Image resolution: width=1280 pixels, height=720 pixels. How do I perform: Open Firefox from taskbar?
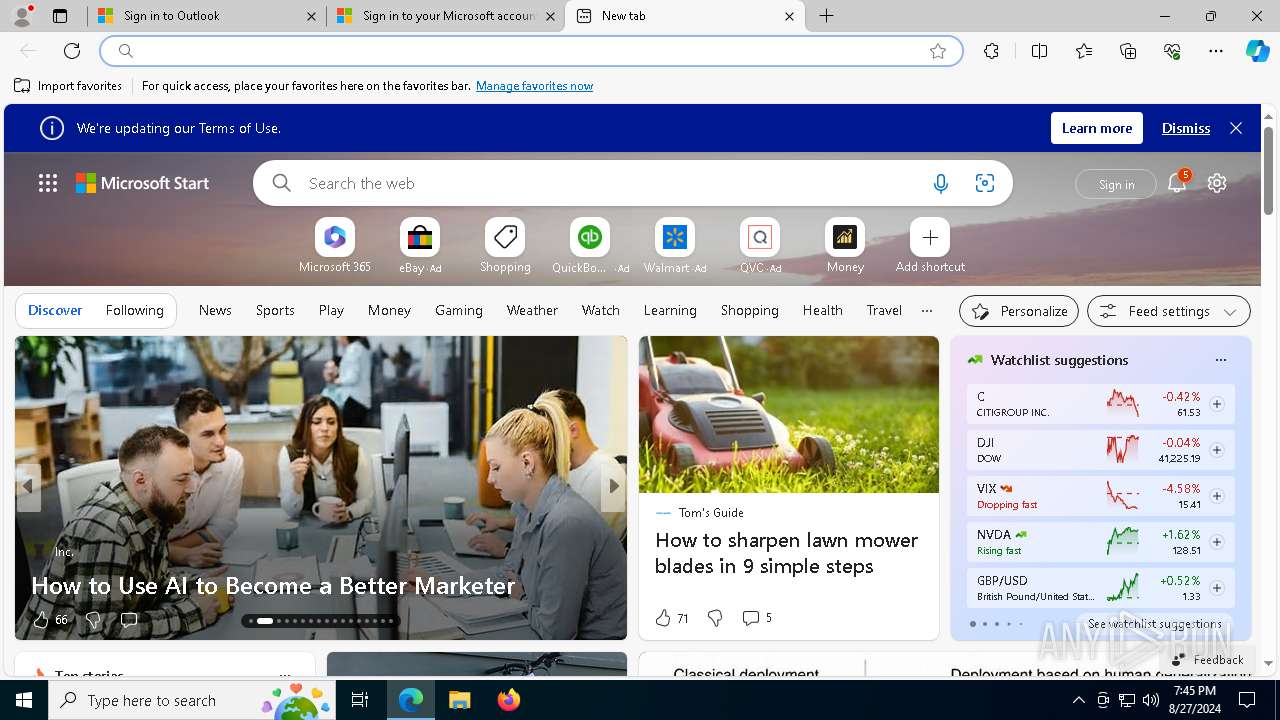509,700
